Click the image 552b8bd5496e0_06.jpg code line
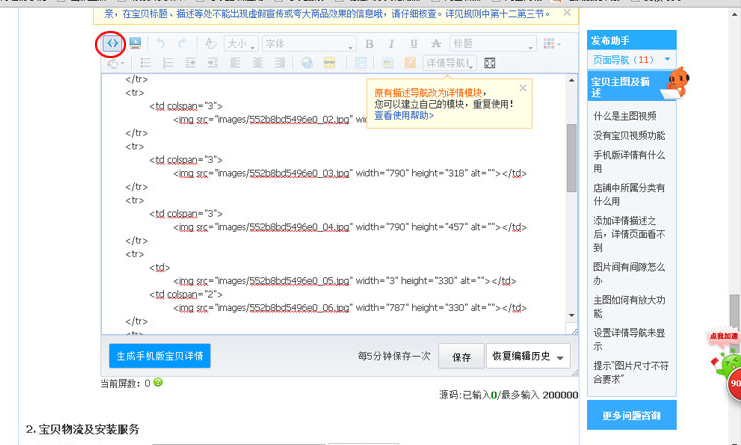 pos(350,308)
